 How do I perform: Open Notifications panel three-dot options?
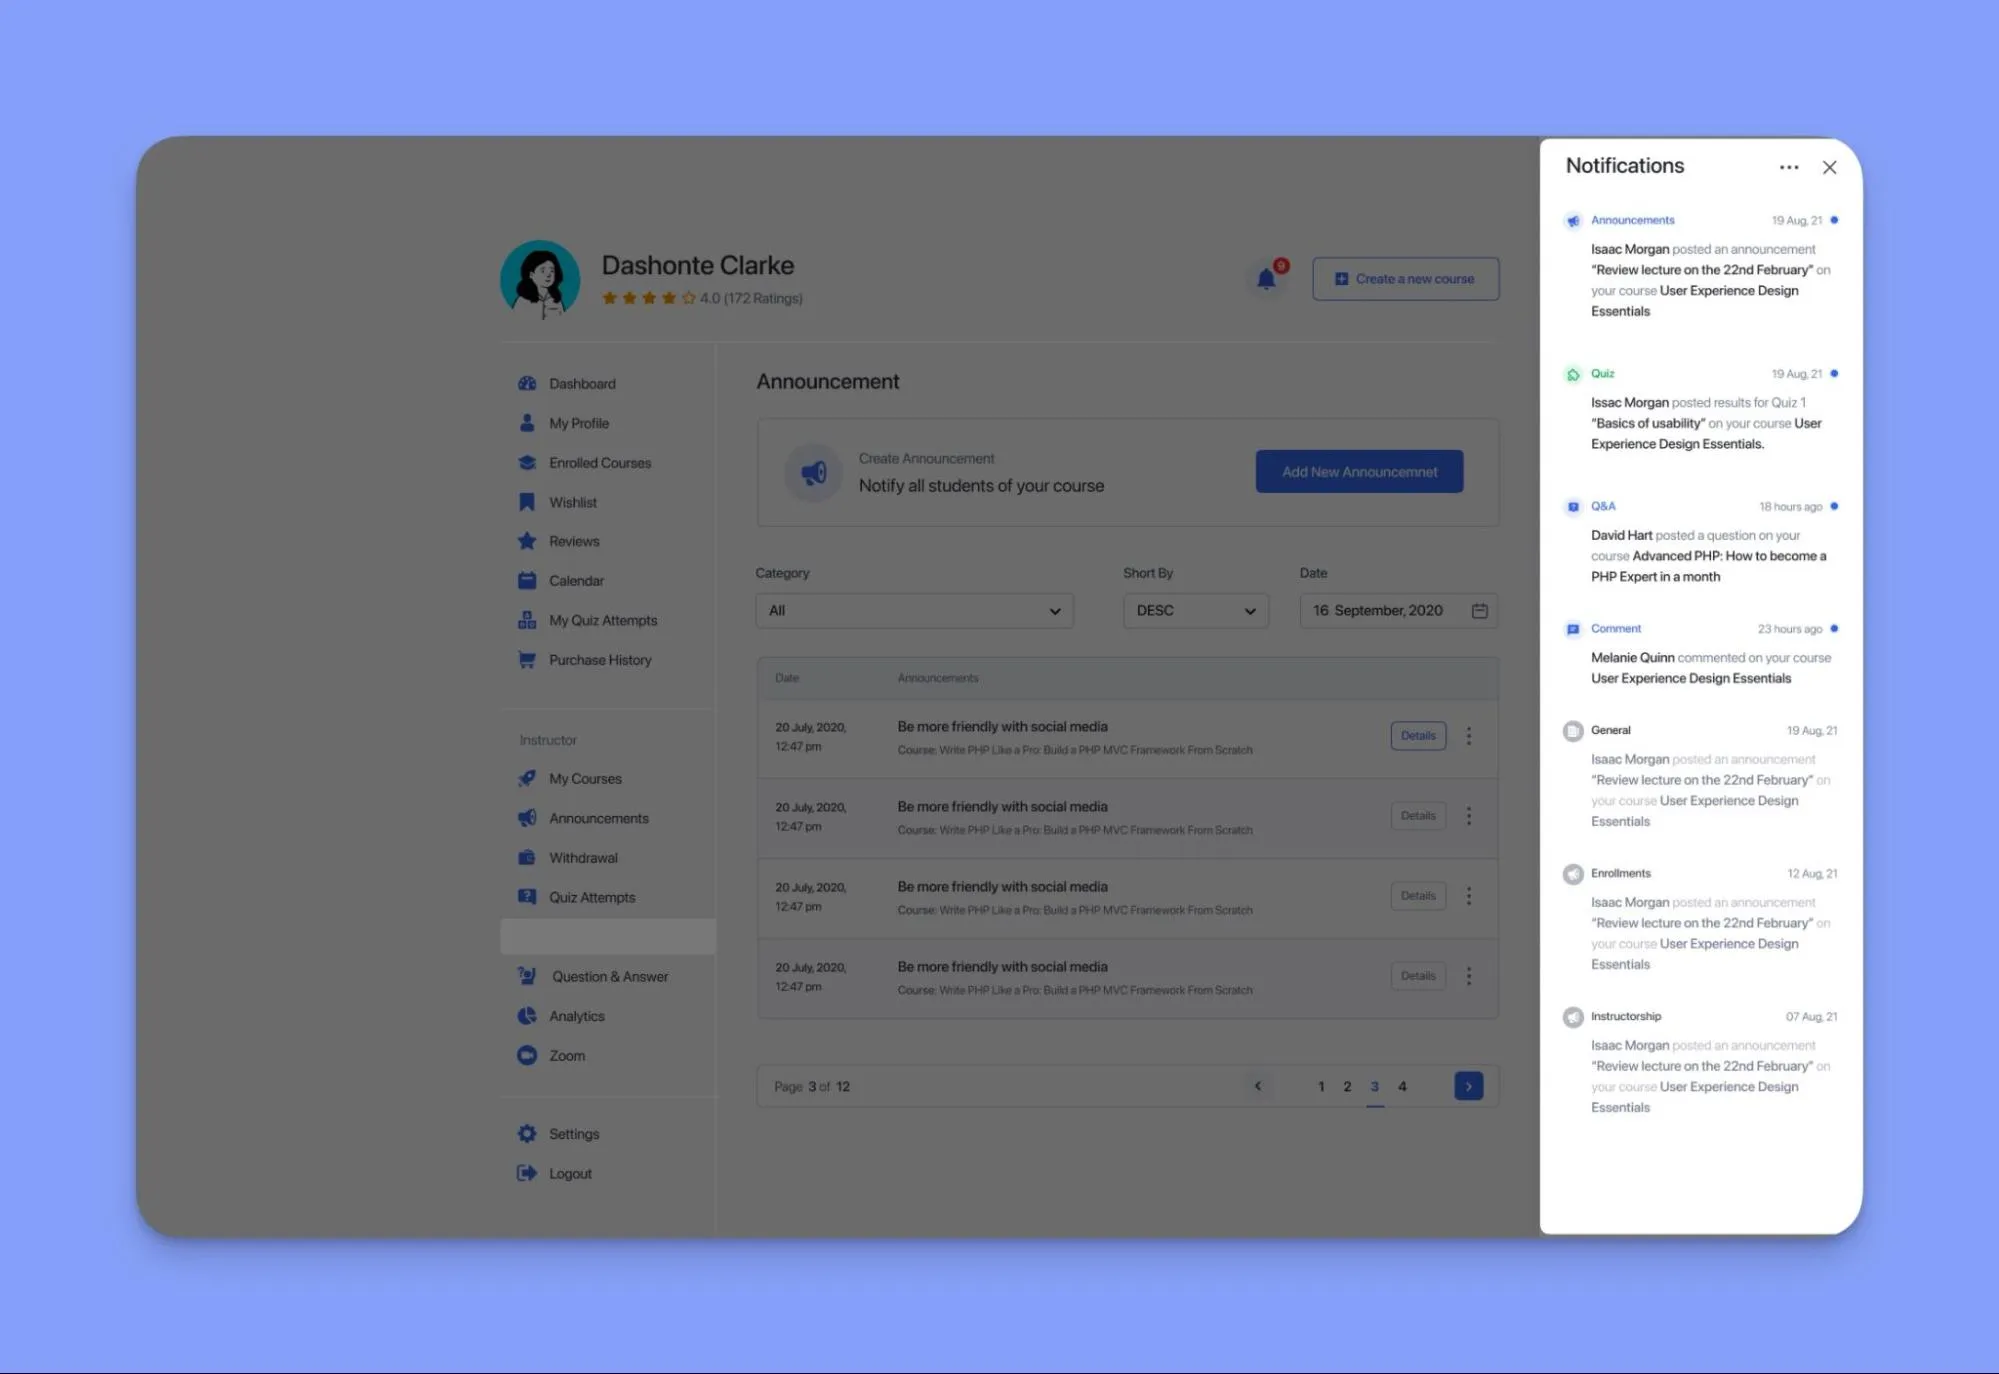[x=1789, y=168]
